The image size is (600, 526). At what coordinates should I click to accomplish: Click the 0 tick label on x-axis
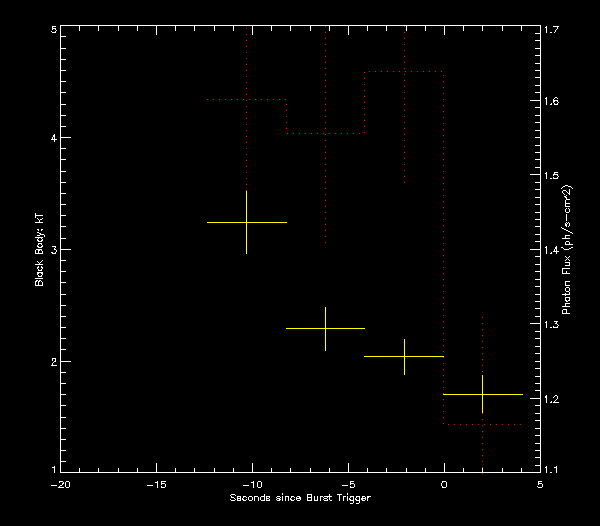point(444,483)
